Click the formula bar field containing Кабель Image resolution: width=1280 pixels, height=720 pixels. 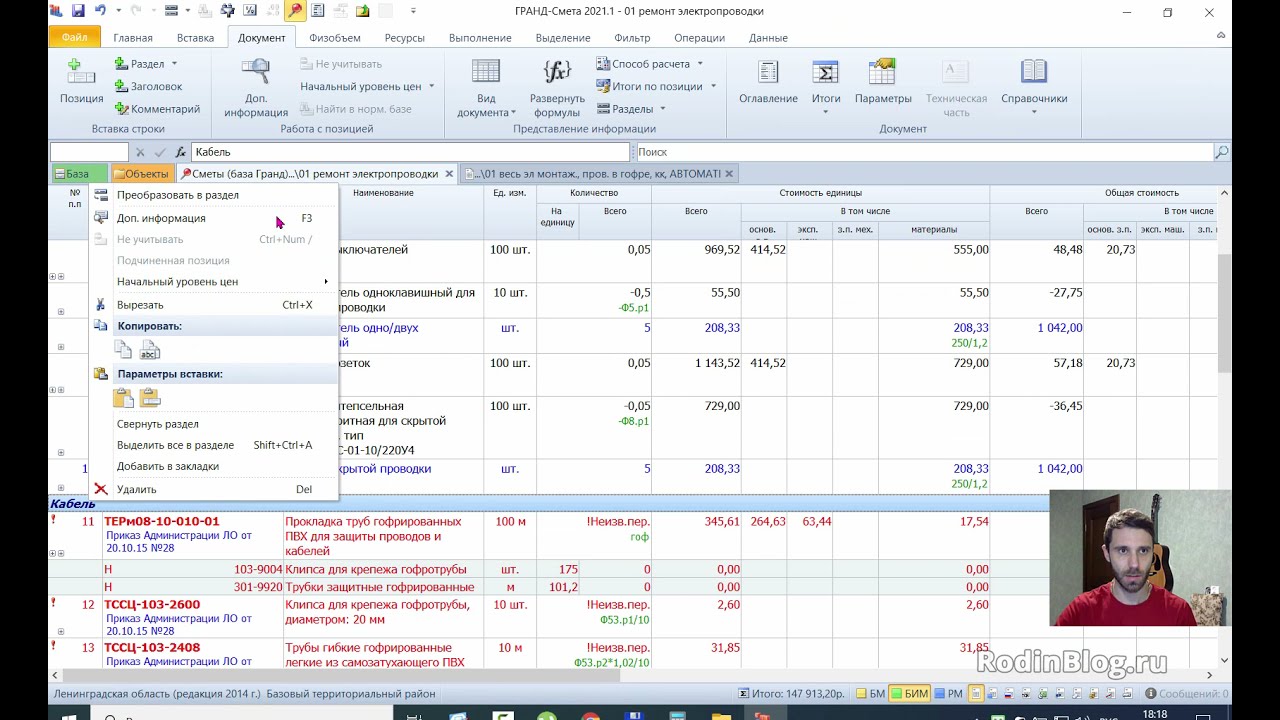410,152
